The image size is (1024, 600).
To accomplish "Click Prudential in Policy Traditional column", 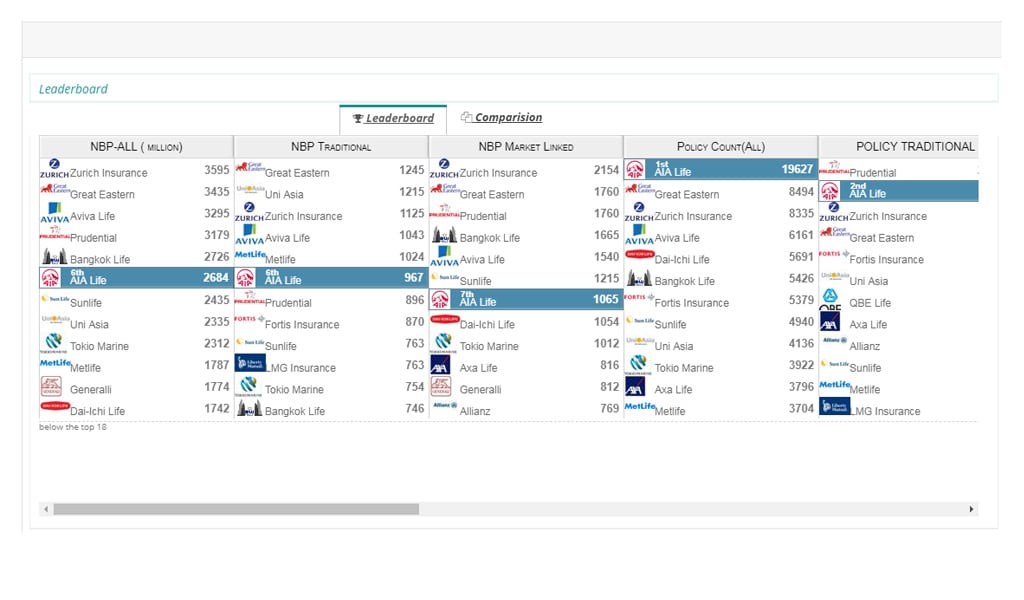I will (x=899, y=170).
